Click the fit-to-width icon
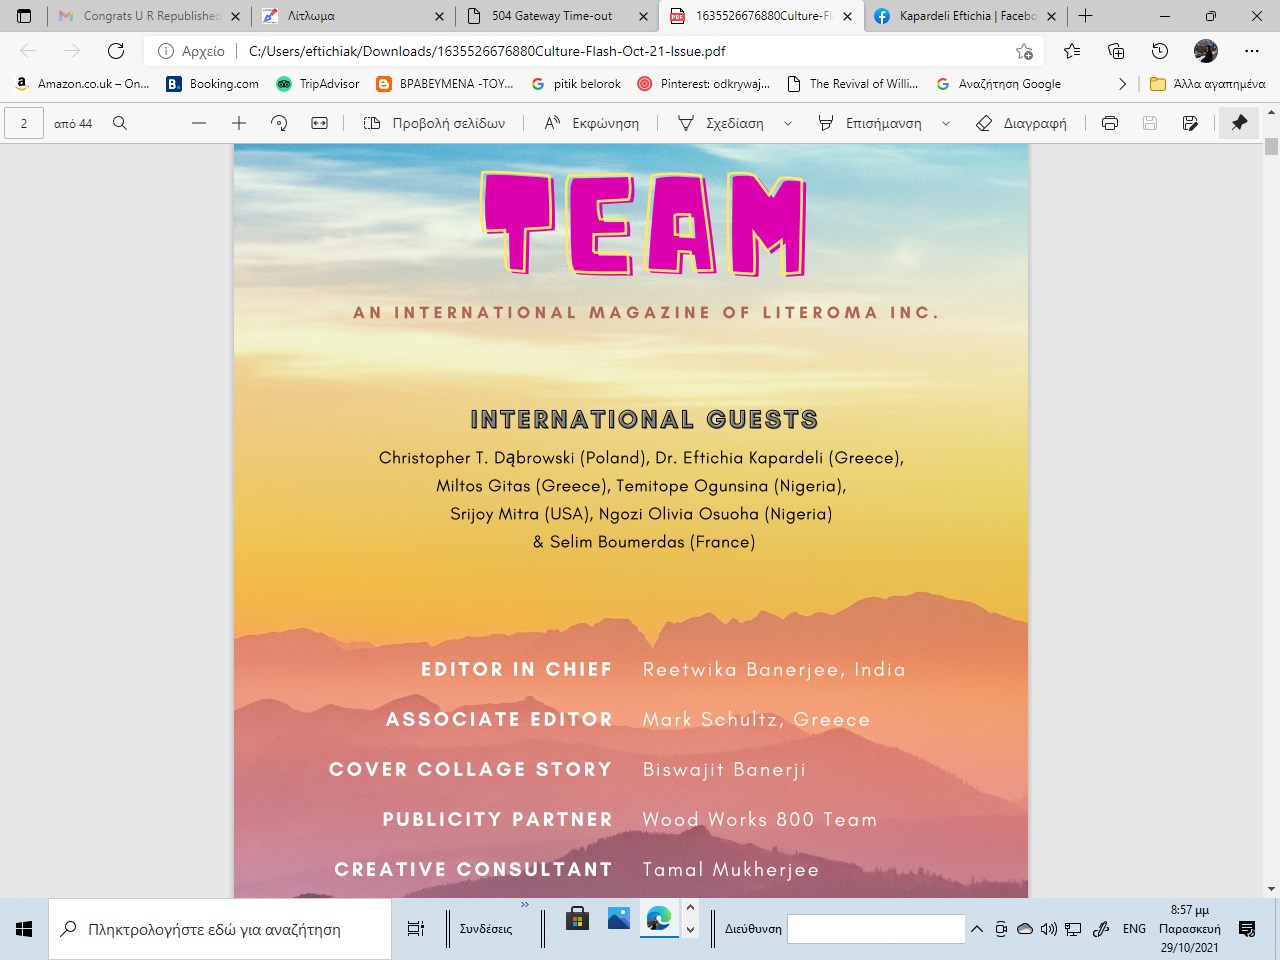This screenshot has height=960, width=1280. click(319, 123)
